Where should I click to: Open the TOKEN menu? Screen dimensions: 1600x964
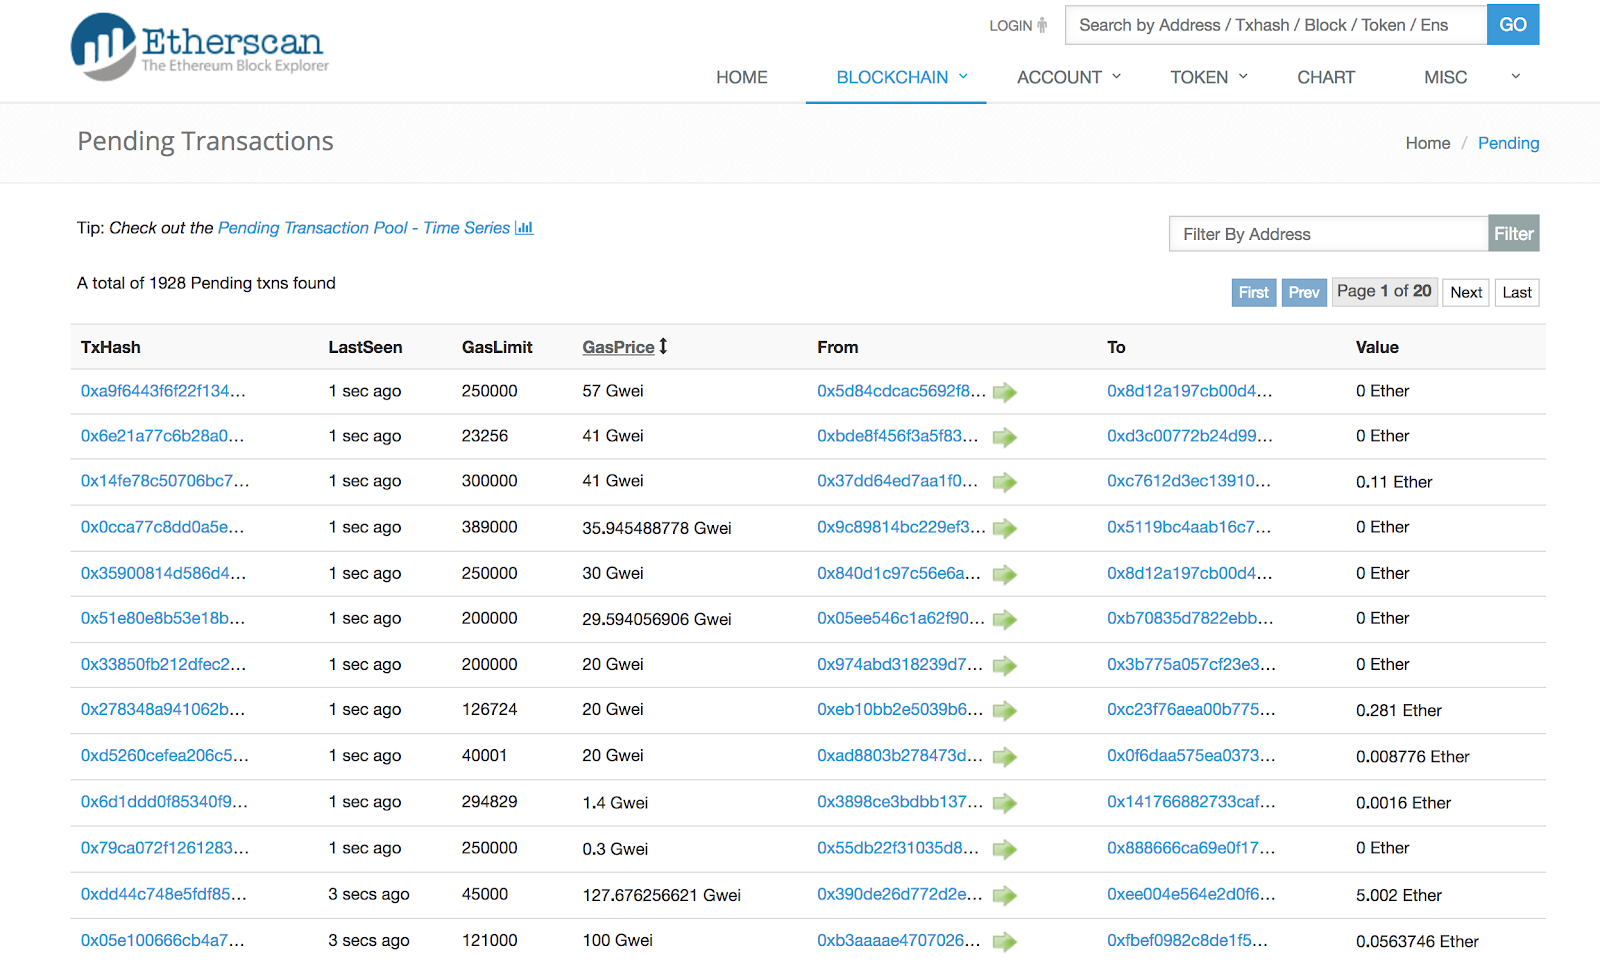1199,77
